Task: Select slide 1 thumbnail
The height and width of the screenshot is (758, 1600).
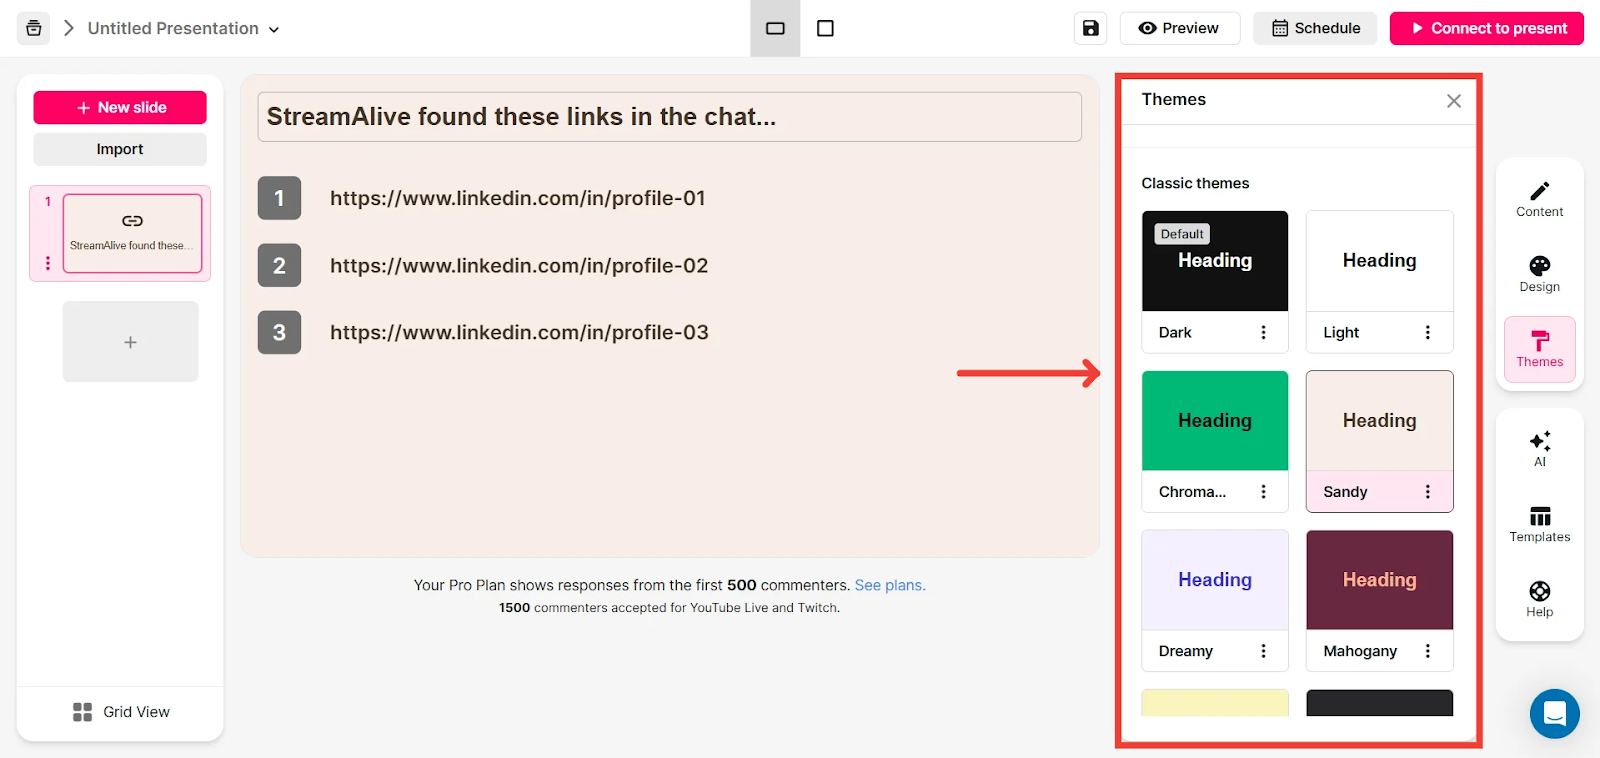Action: coord(133,233)
